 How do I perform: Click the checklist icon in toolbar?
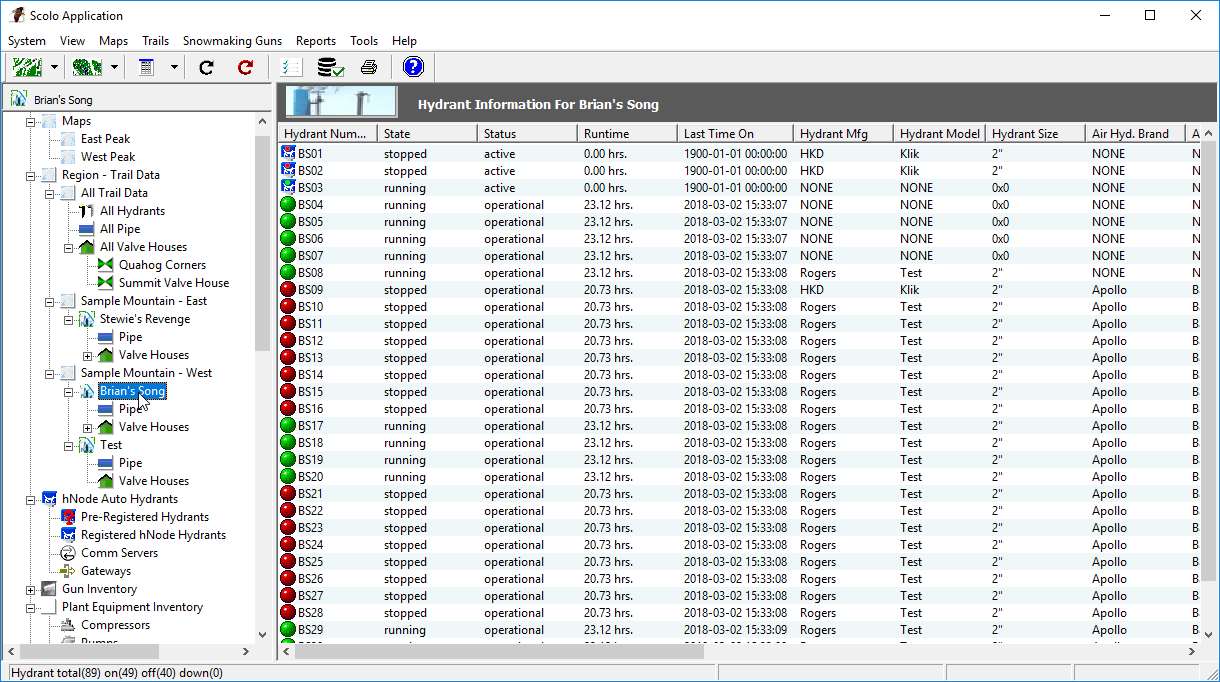(291, 67)
